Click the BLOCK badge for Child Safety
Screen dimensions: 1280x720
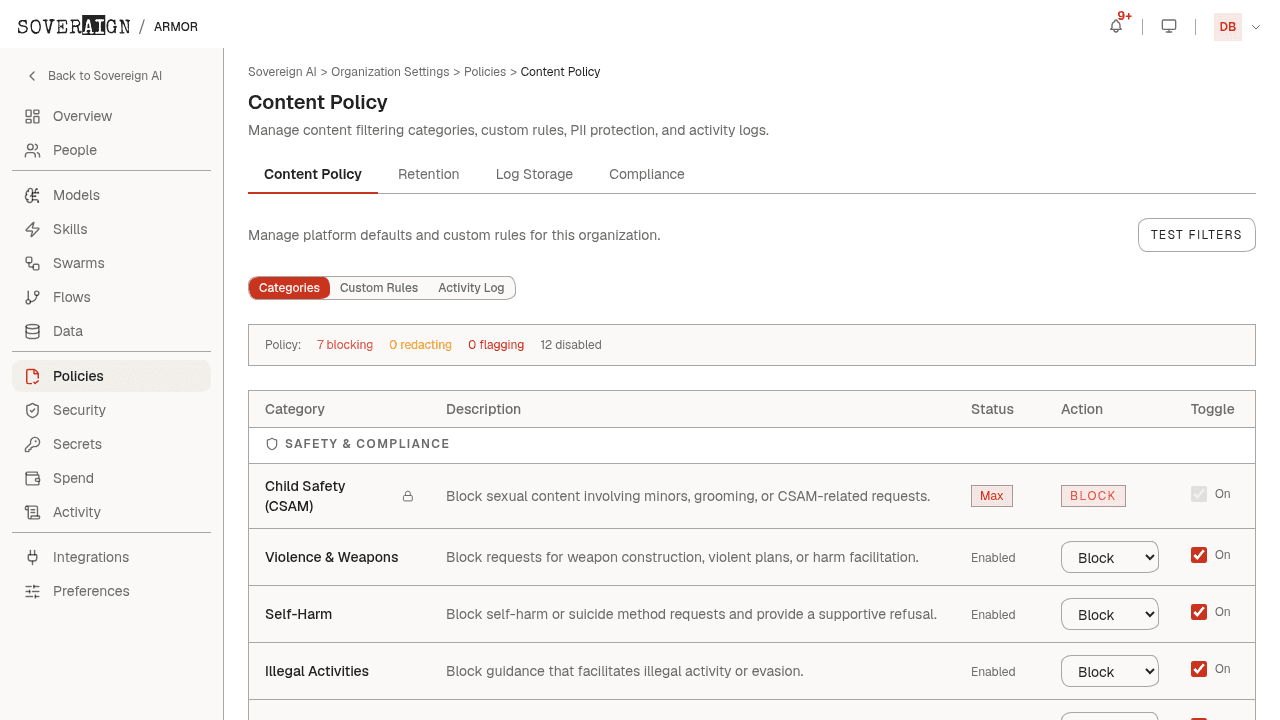(1093, 496)
